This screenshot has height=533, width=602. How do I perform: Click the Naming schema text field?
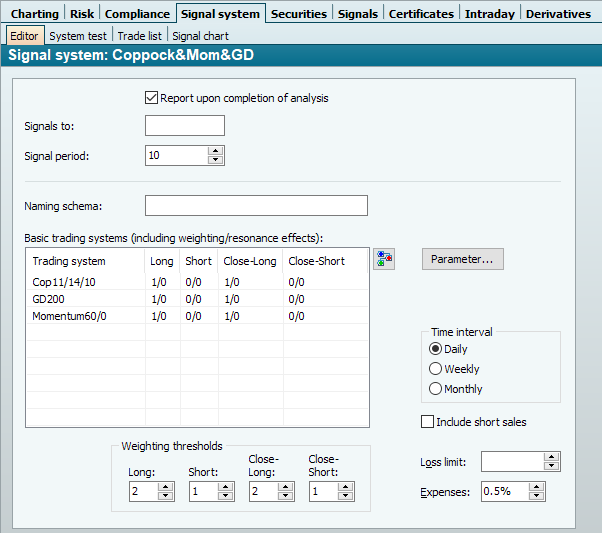coord(256,206)
